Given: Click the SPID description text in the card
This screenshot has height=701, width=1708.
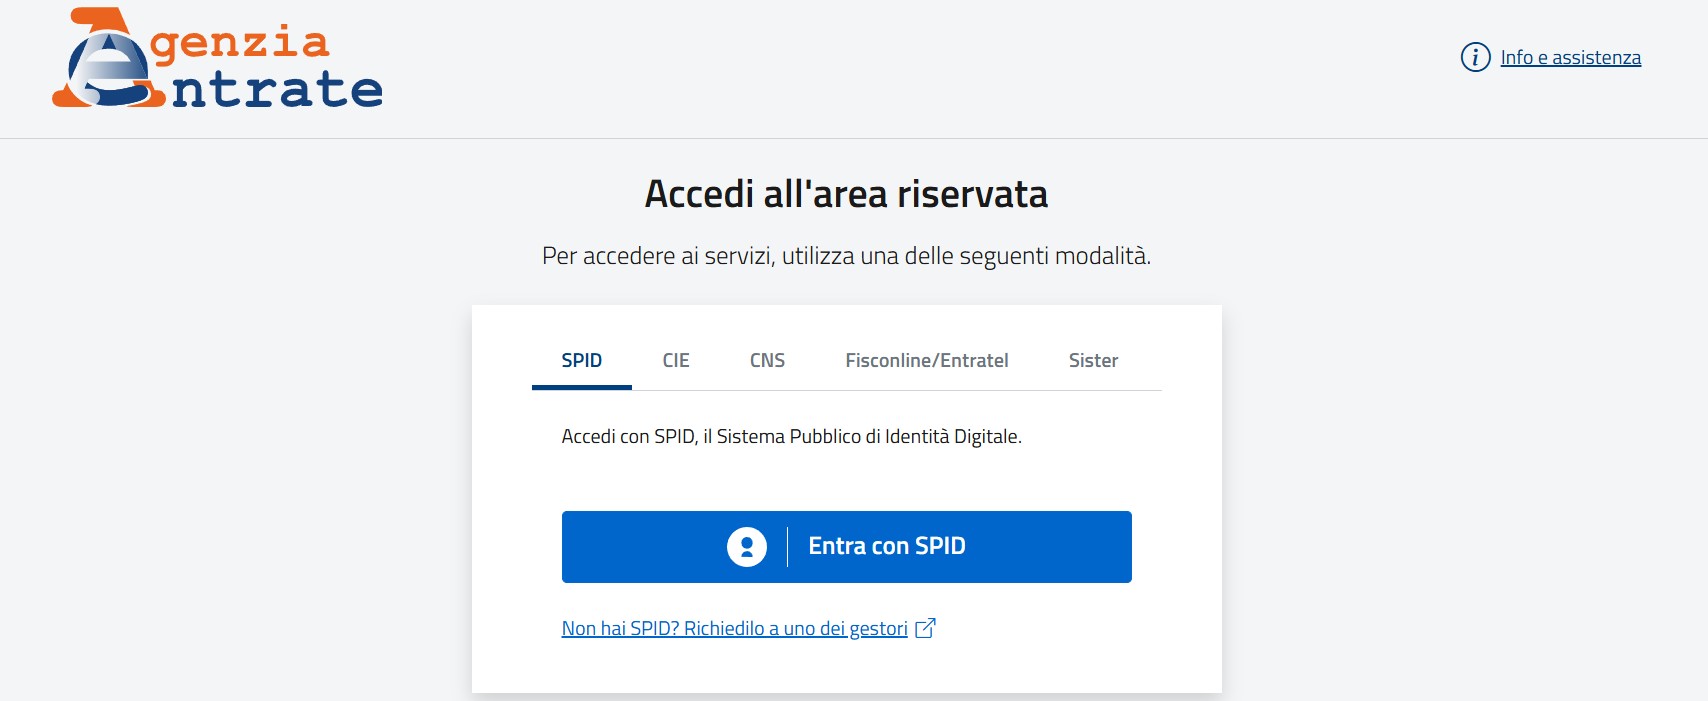Looking at the screenshot, I should [793, 435].
